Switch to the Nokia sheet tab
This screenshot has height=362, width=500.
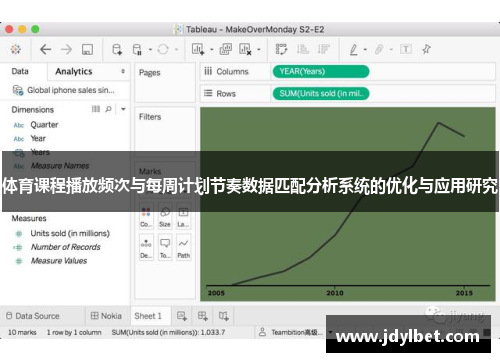click(106, 316)
